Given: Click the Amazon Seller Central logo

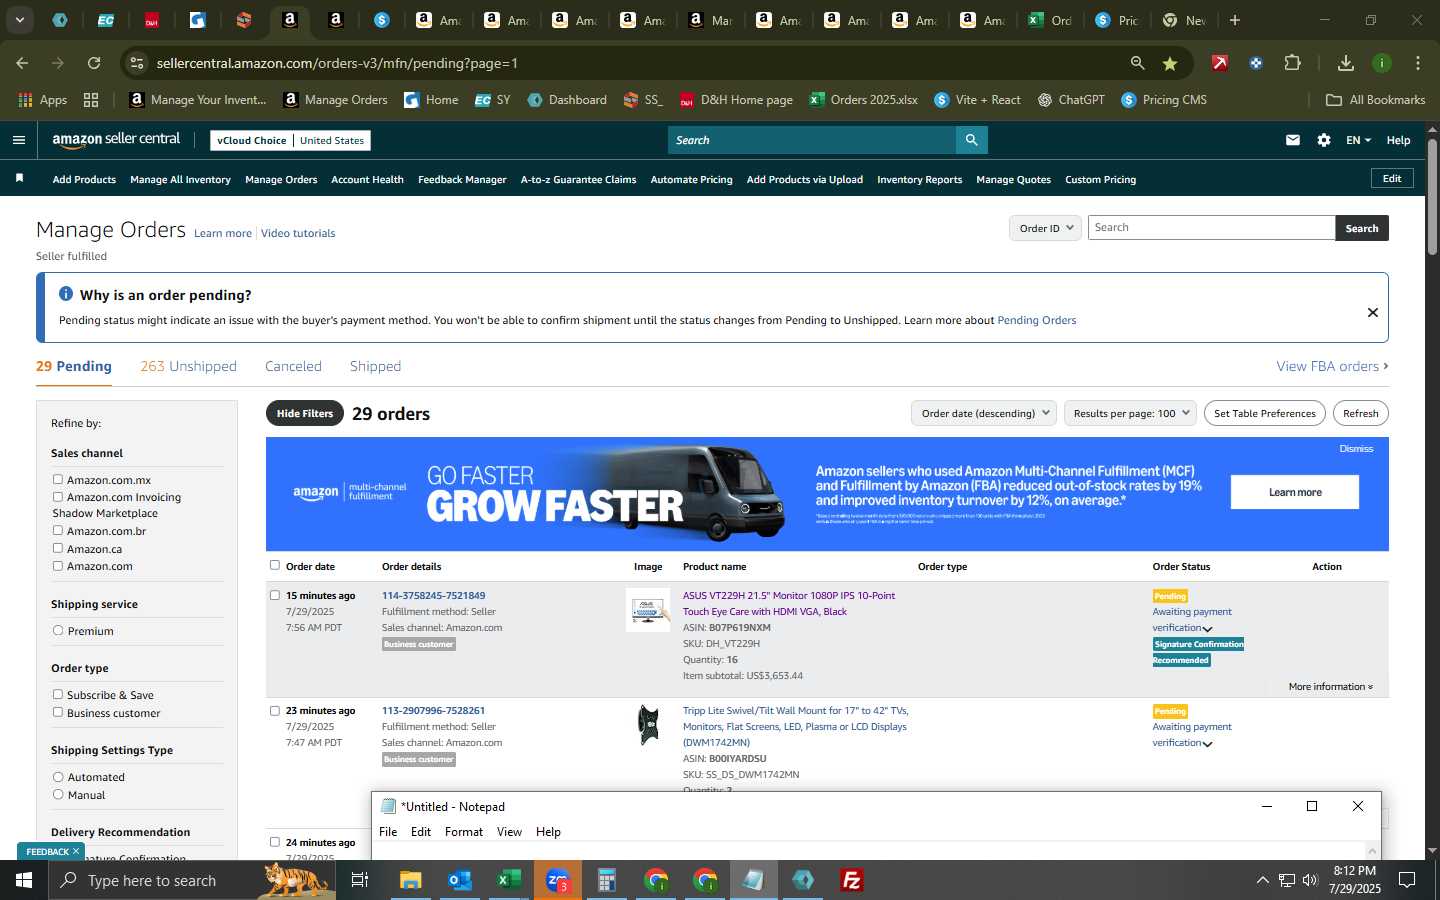Looking at the screenshot, I should pyautogui.click(x=116, y=140).
